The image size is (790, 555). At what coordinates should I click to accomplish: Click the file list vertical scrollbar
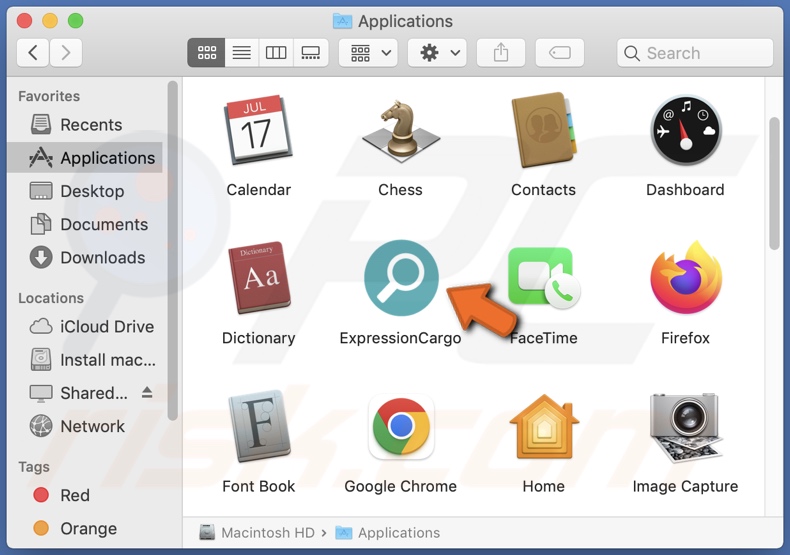click(774, 183)
